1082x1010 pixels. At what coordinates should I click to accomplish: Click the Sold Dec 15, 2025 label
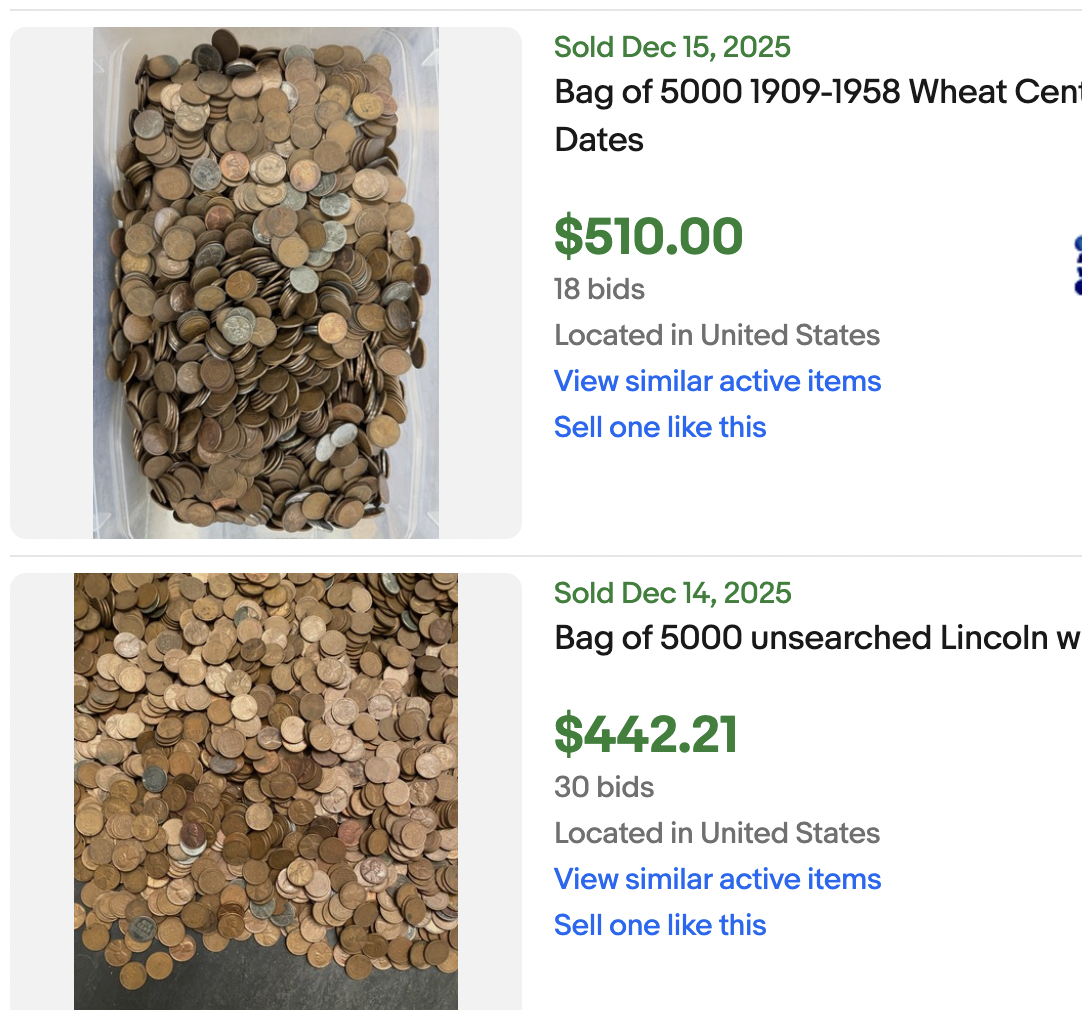click(x=672, y=47)
